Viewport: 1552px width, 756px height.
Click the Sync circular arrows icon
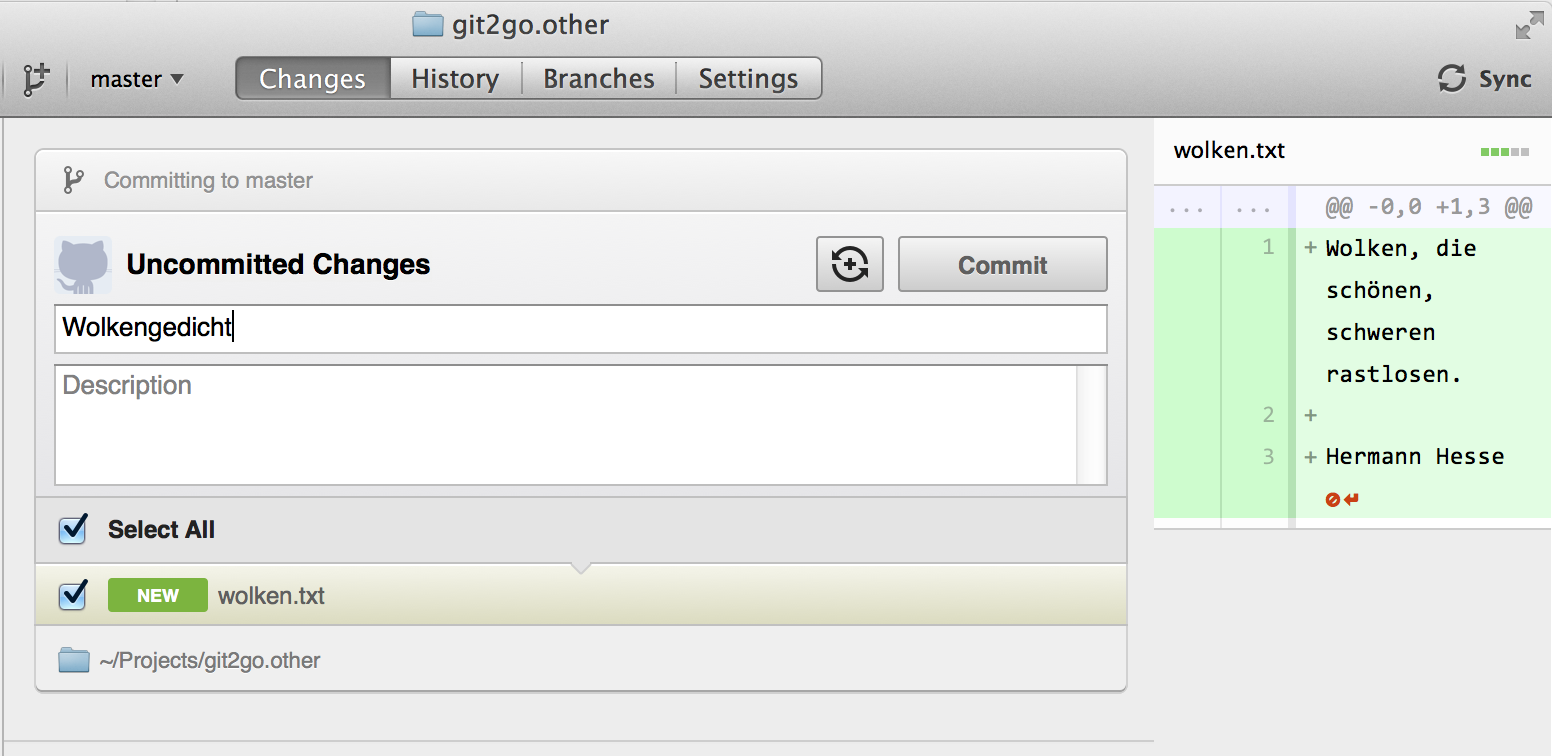click(1452, 79)
